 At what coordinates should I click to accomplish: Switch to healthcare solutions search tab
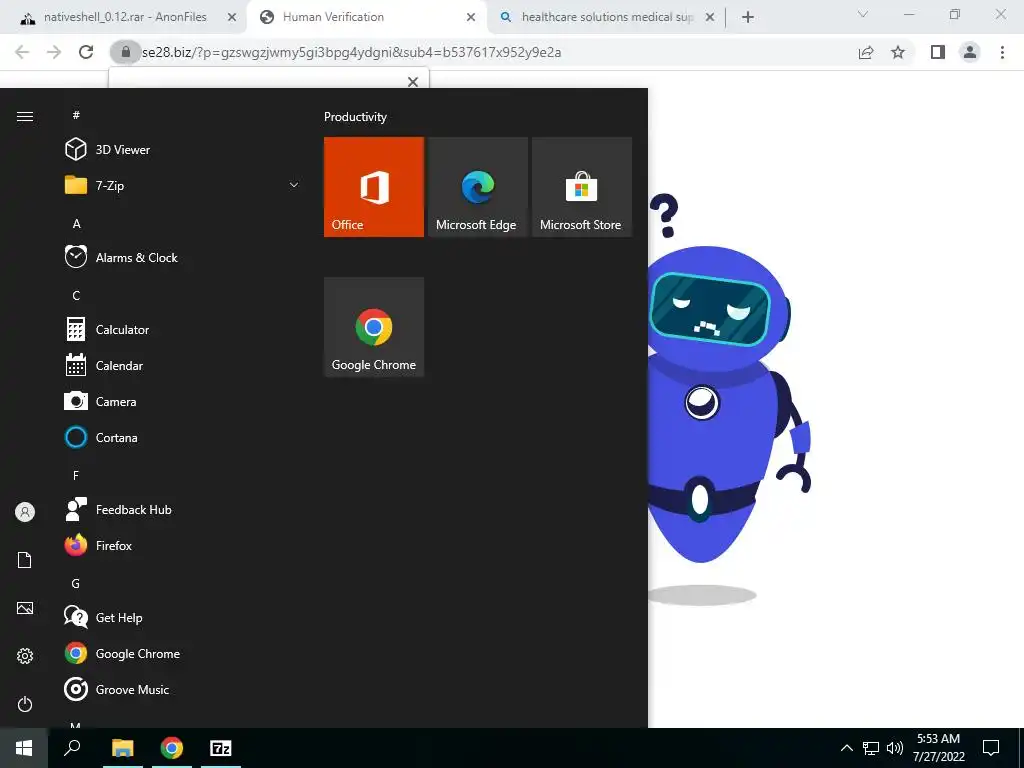pos(607,17)
